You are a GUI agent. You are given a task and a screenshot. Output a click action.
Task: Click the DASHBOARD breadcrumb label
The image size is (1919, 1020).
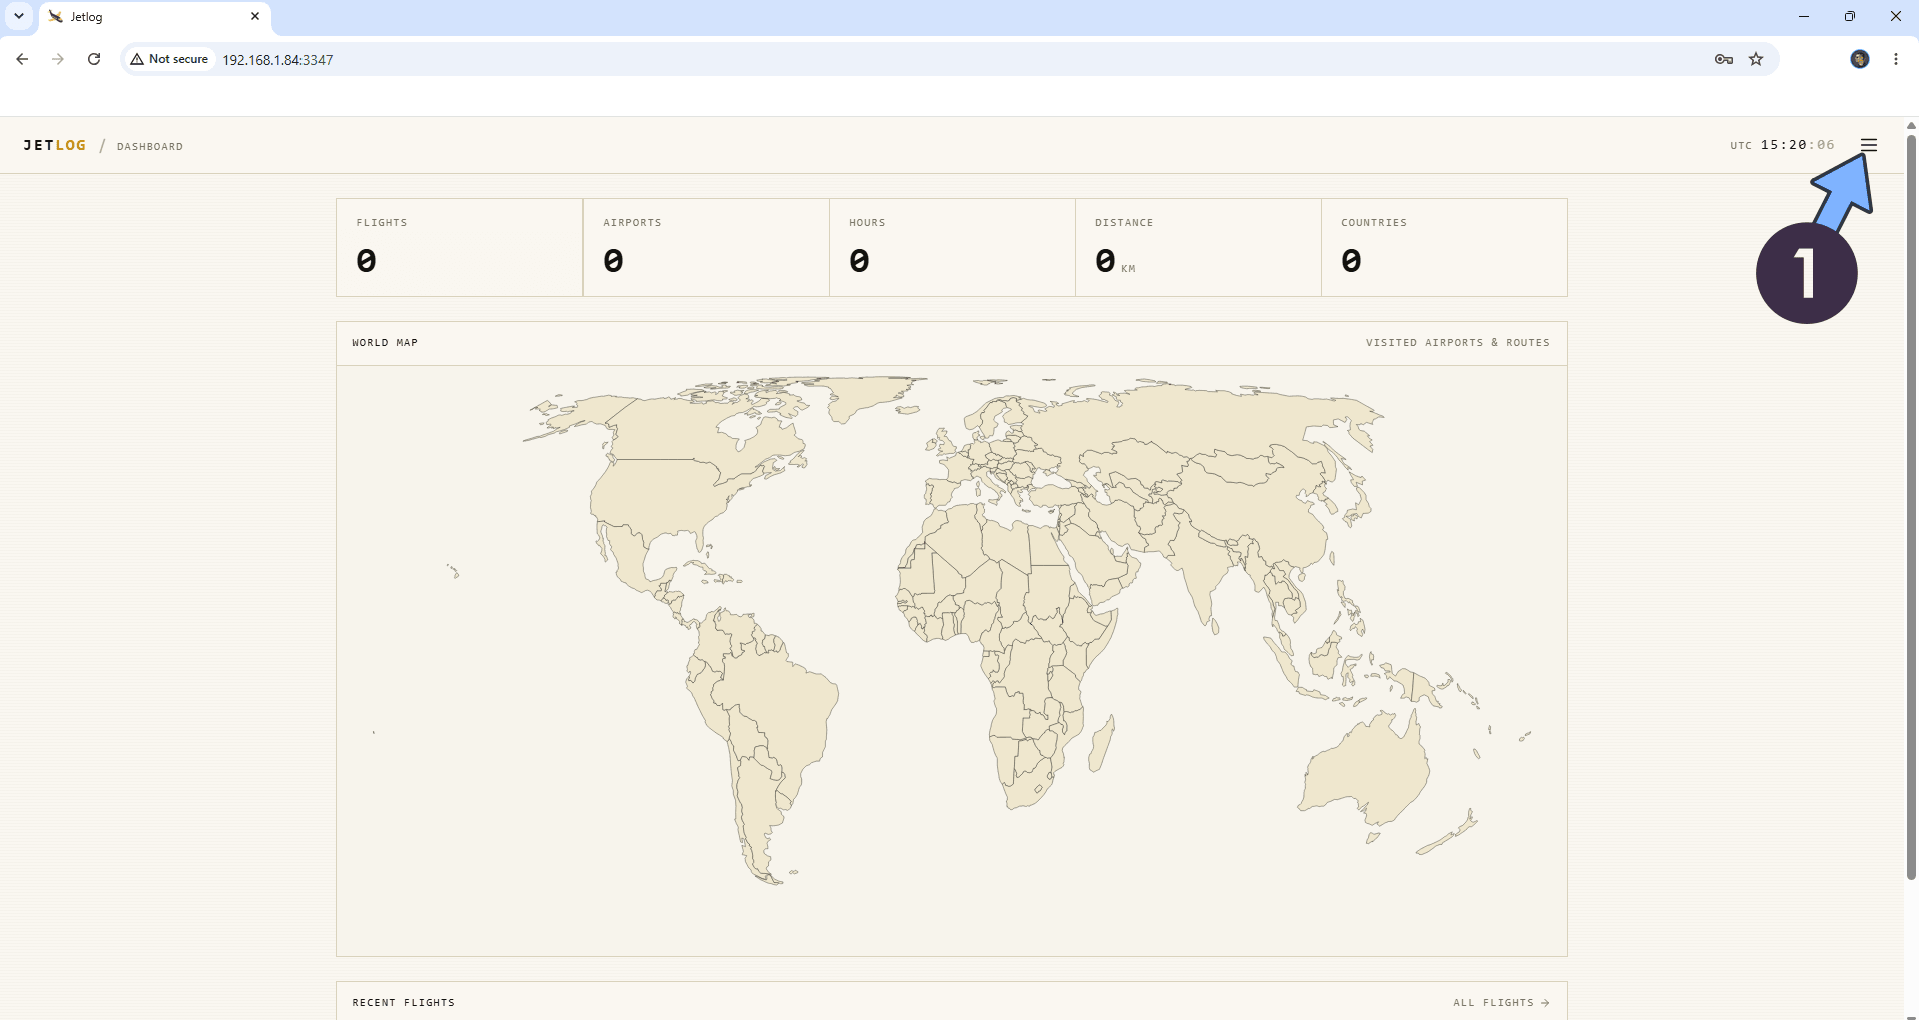click(x=150, y=146)
